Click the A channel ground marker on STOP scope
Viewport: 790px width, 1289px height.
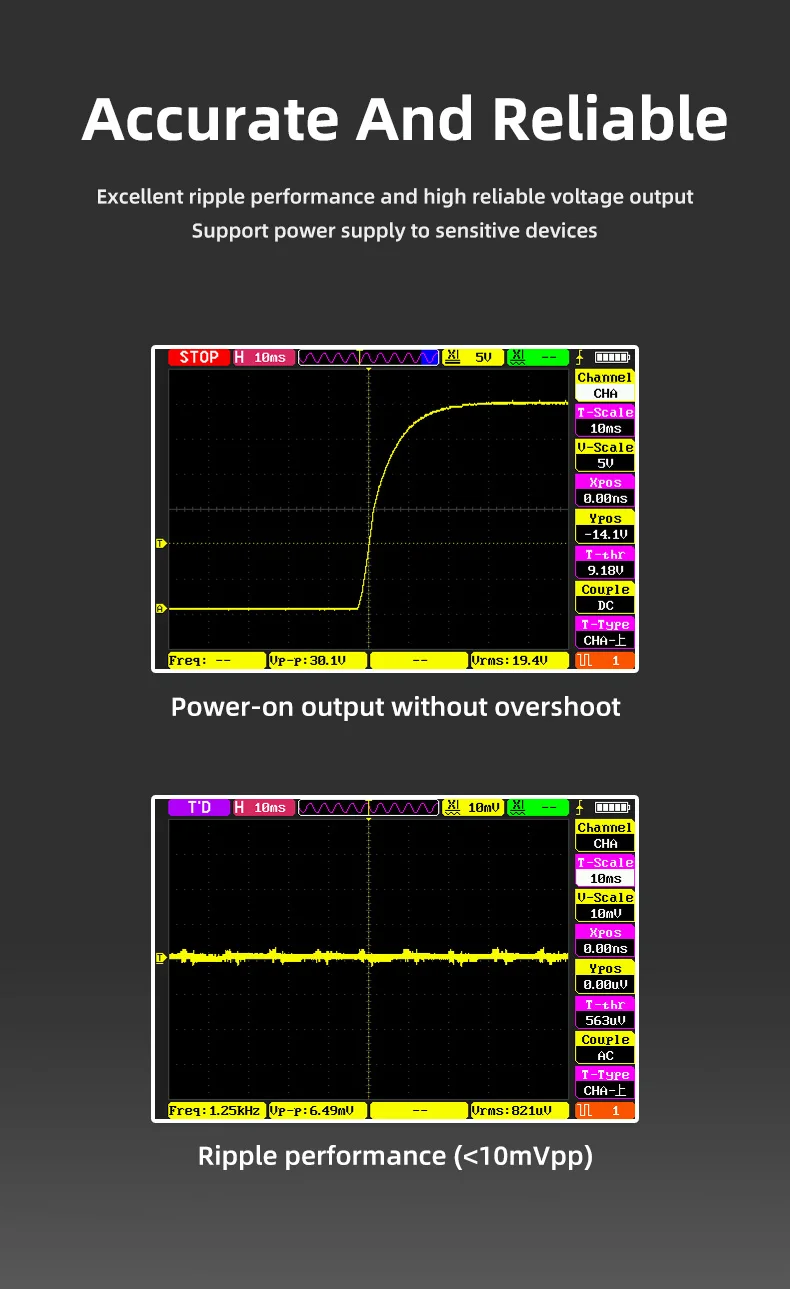pos(160,608)
